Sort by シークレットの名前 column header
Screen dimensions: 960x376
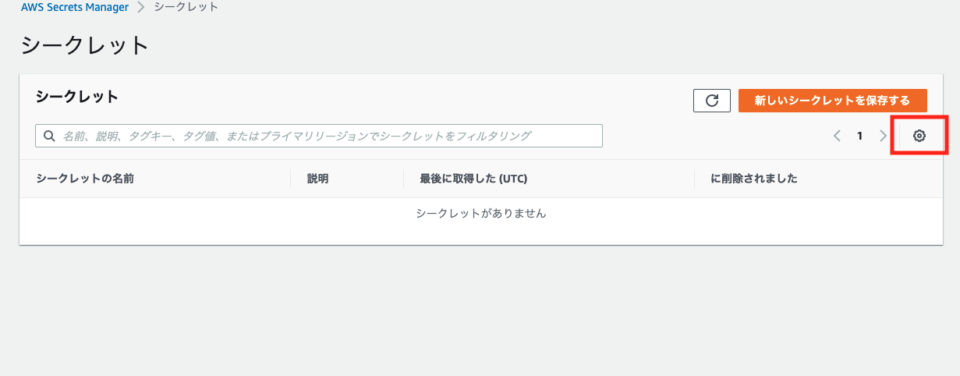point(85,179)
